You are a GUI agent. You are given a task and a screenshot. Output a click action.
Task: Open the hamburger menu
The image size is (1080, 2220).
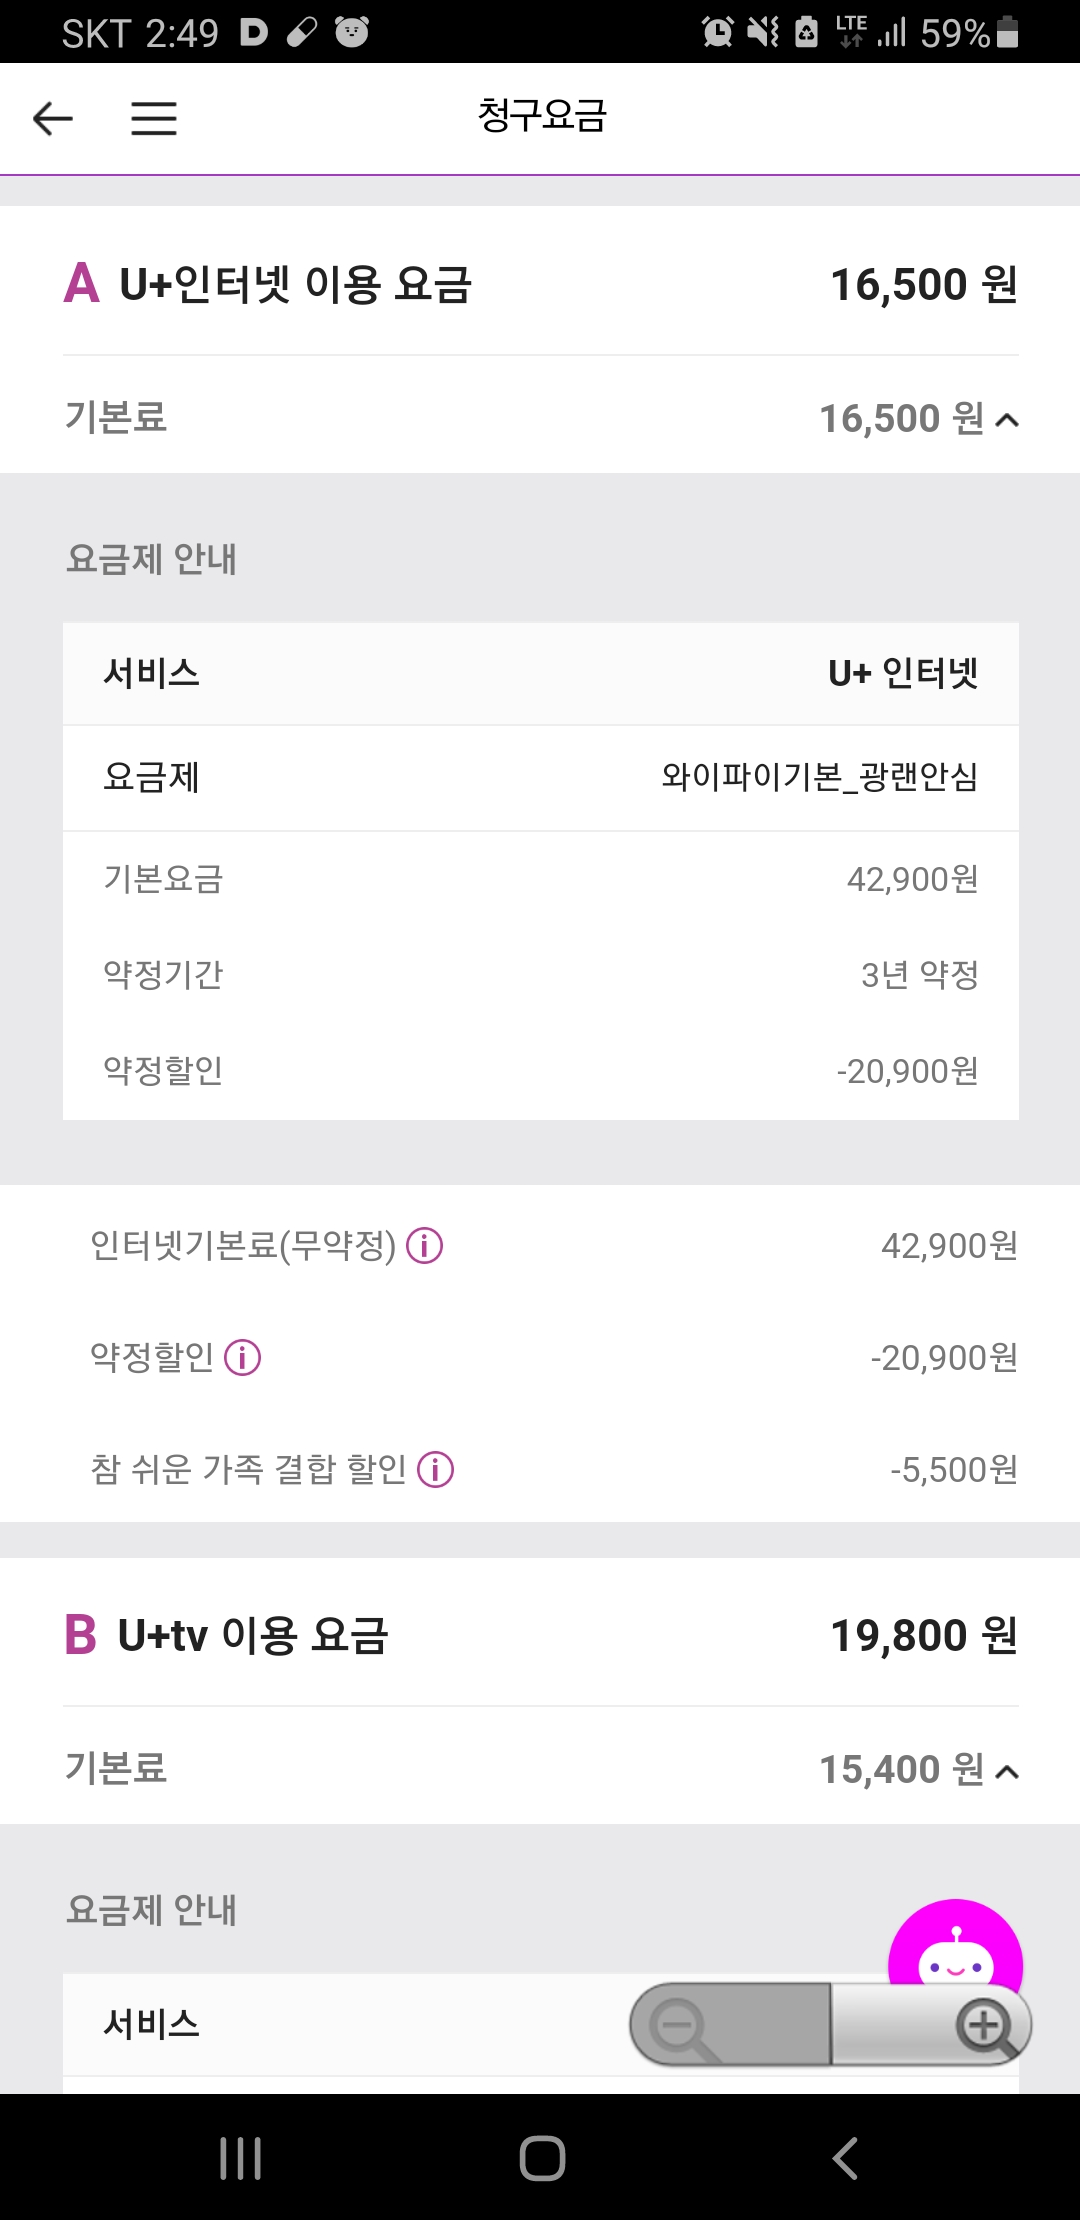click(154, 119)
